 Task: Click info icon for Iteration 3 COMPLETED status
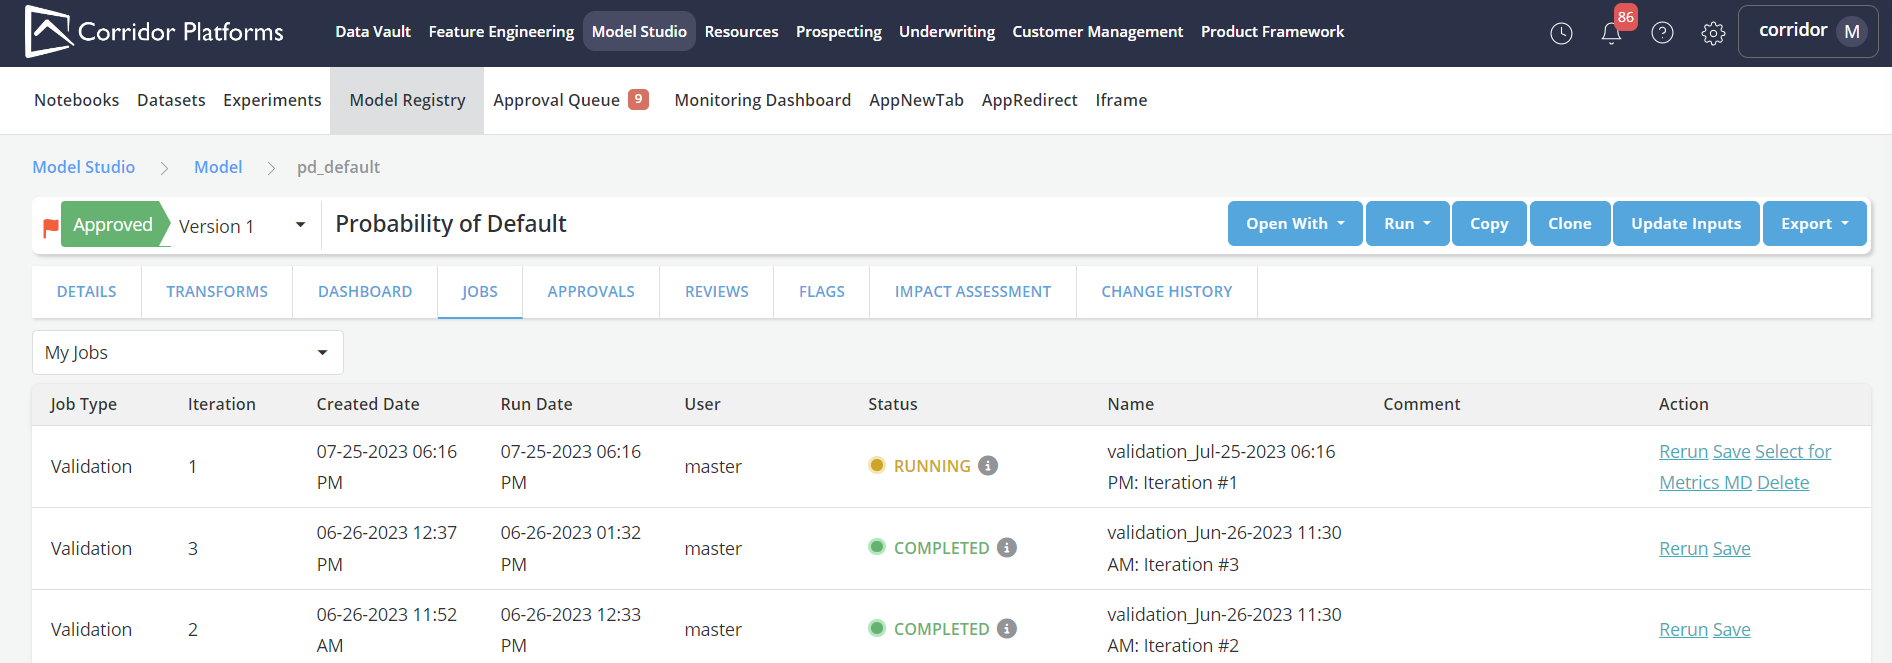[x=1007, y=548]
